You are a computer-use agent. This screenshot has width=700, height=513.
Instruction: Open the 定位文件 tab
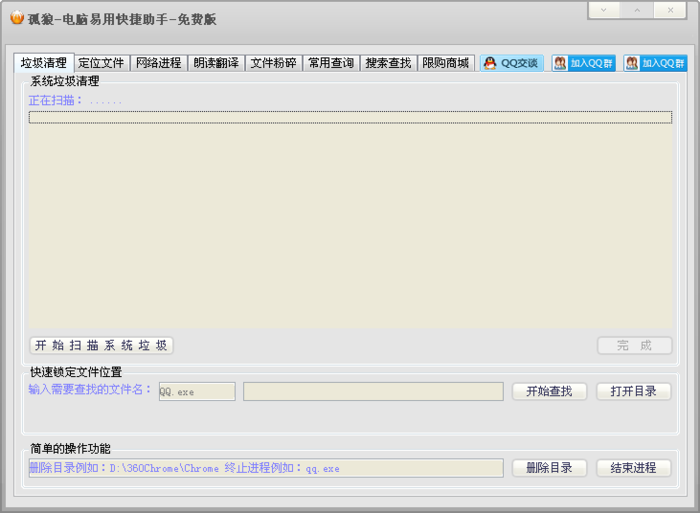[101, 63]
